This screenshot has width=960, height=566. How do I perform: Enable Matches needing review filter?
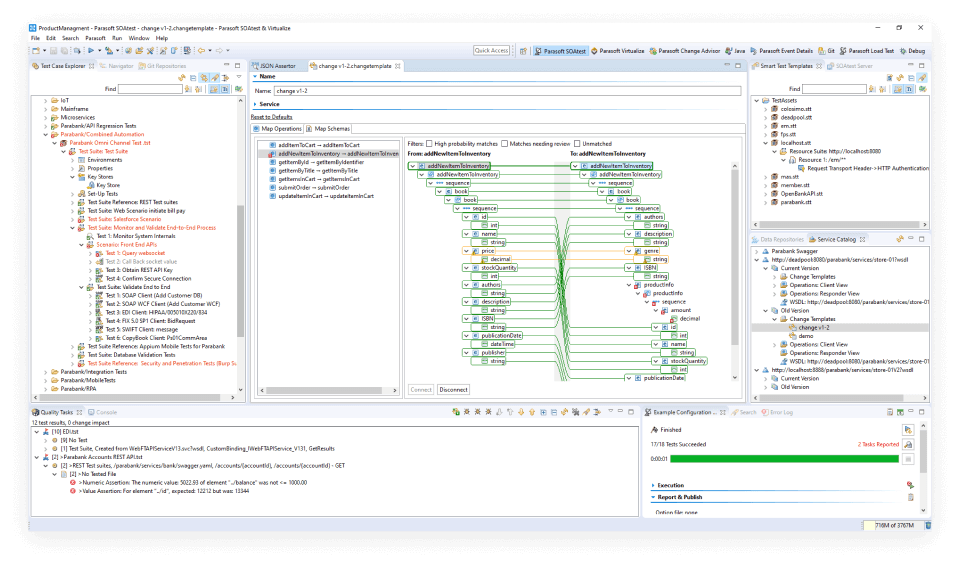point(504,144)
